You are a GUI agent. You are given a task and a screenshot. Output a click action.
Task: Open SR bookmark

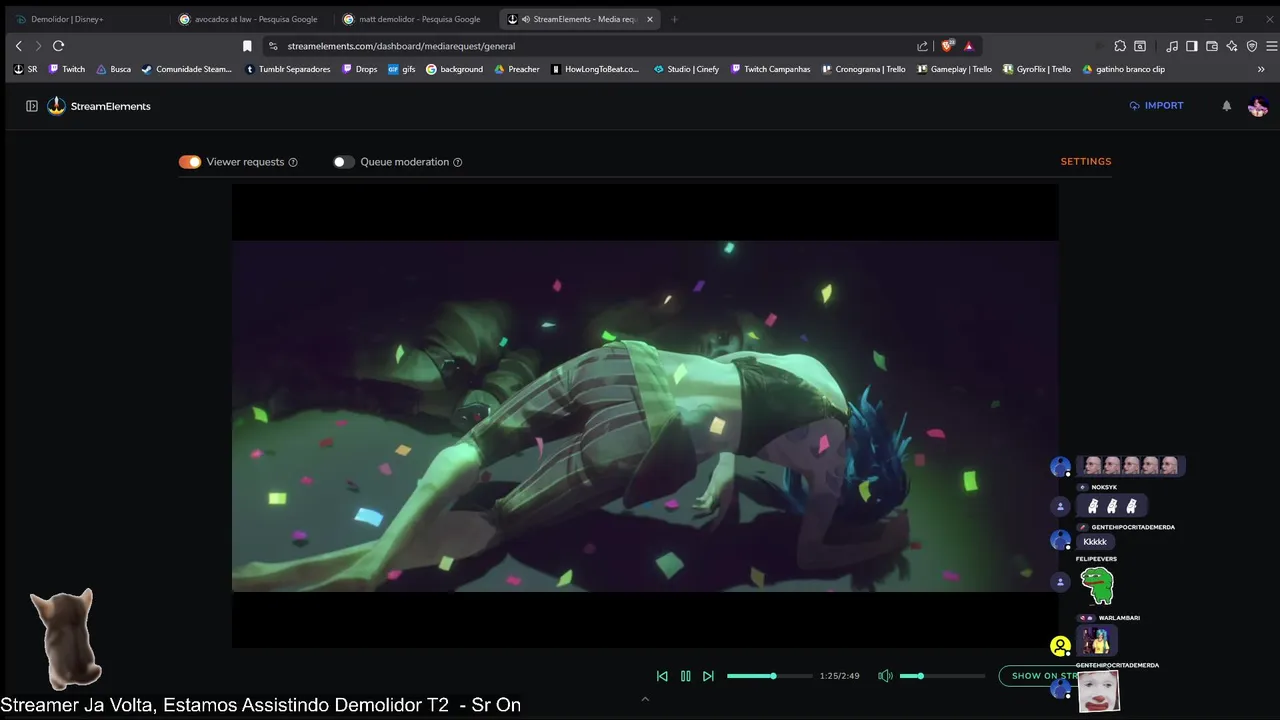pos(25,69)
